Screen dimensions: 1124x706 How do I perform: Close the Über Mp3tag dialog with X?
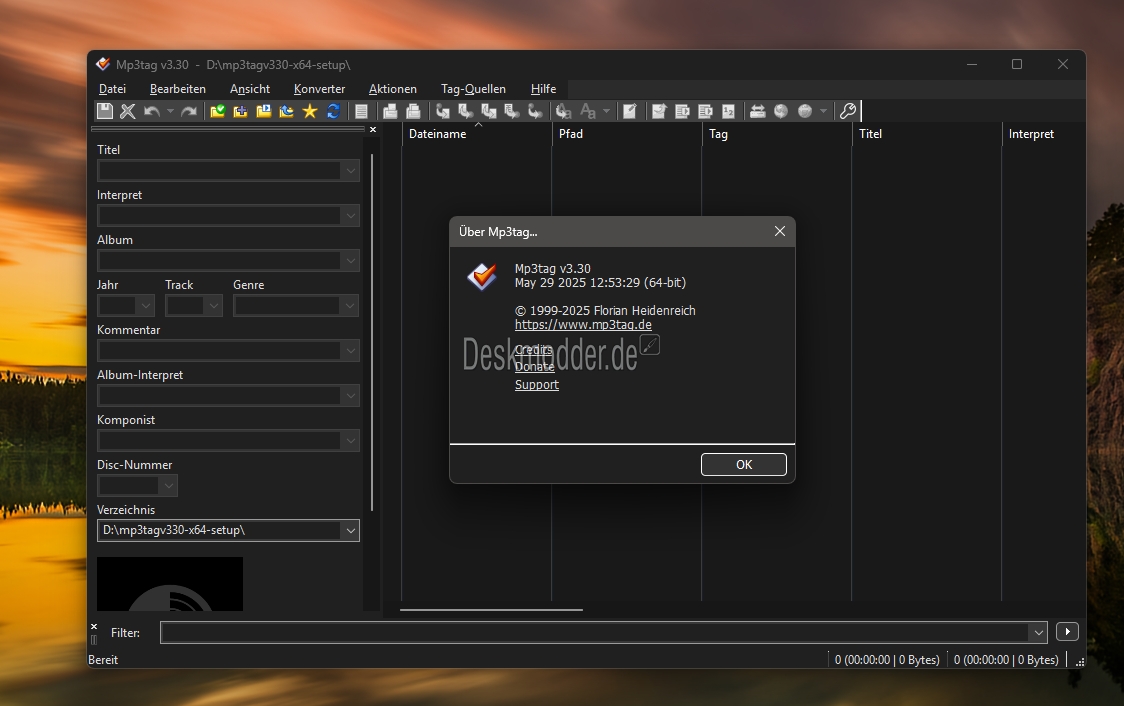(x=780, y=231)
